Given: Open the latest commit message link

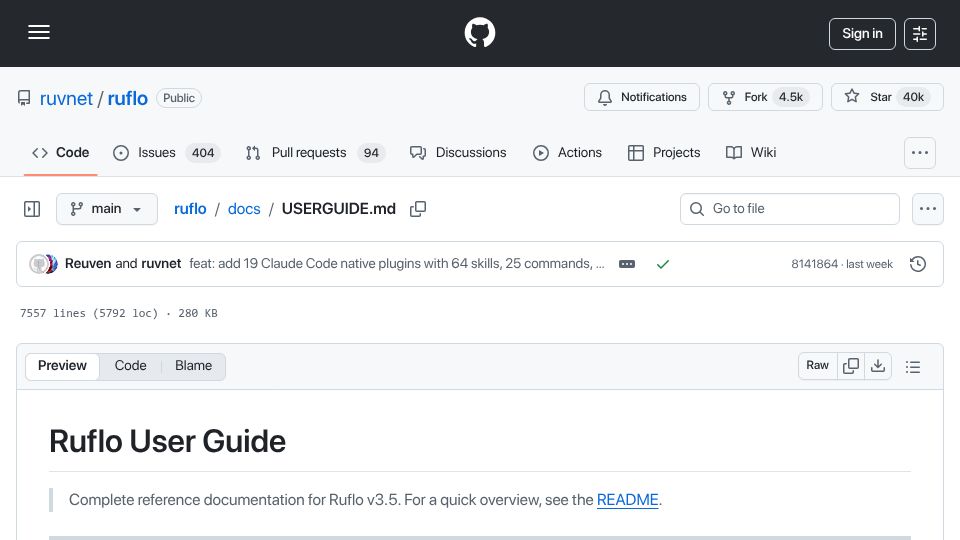Looking at the screenshot, I should [397, 263].
